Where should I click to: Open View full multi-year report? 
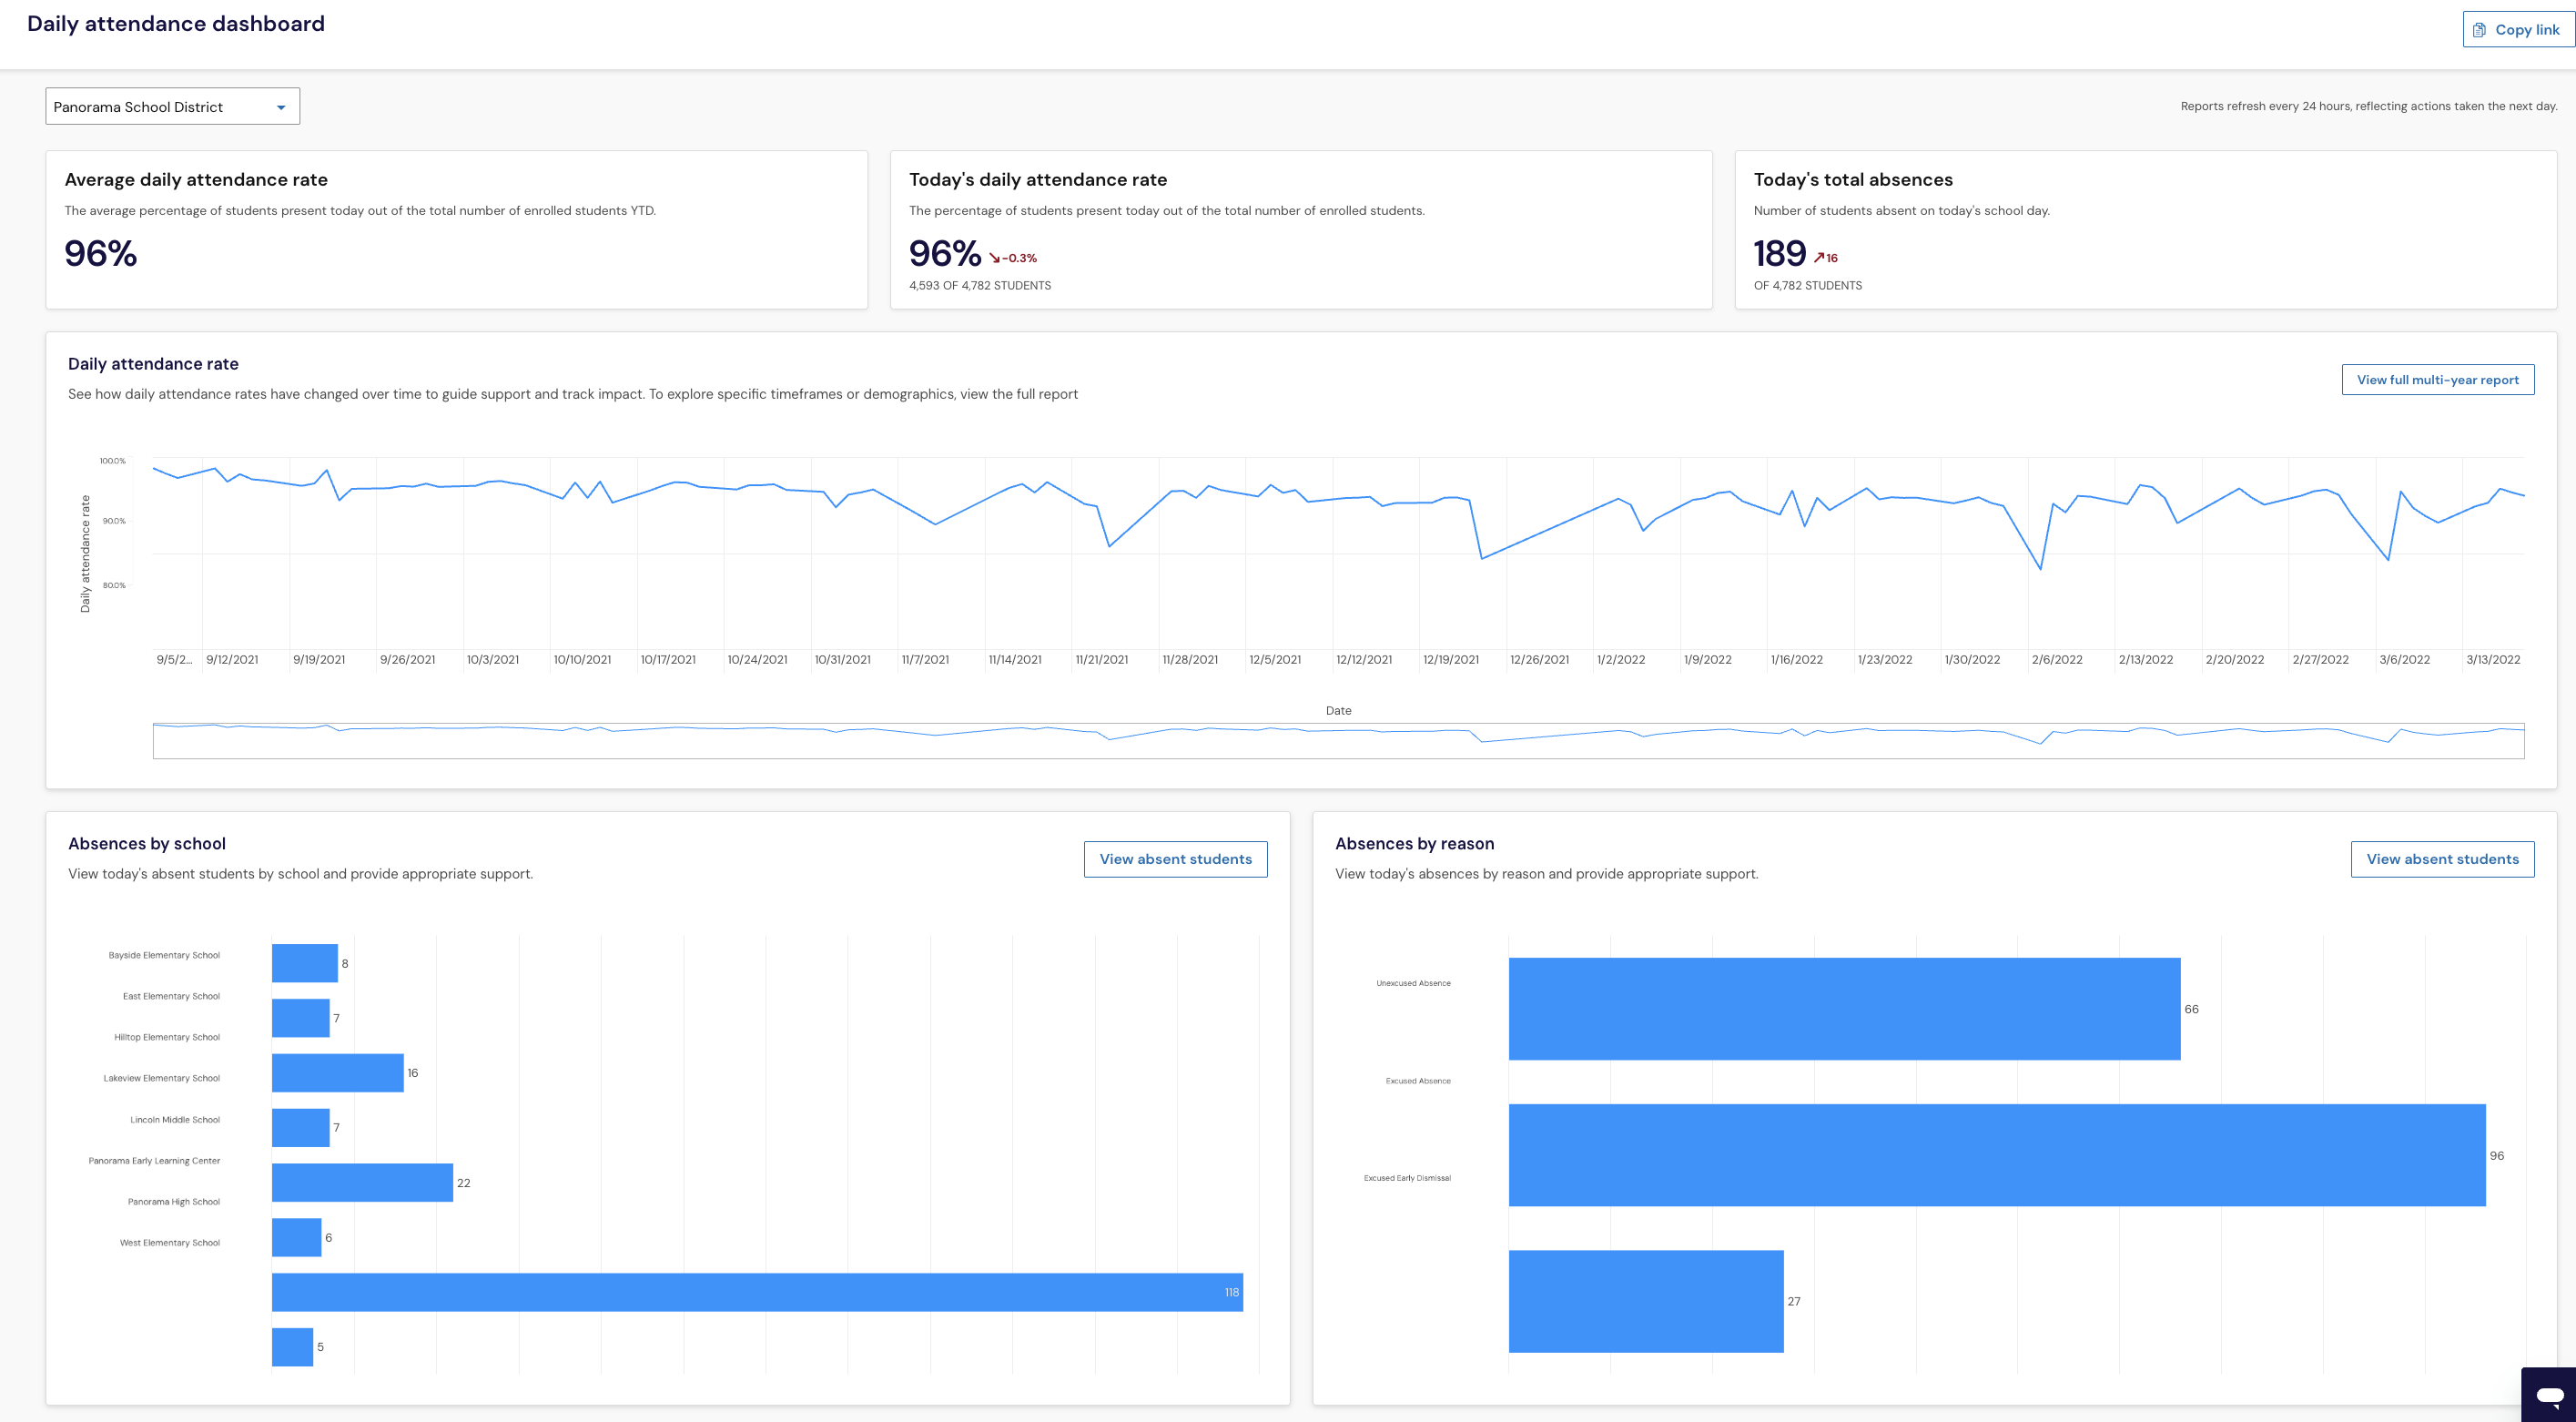(x=2437, y=380)
